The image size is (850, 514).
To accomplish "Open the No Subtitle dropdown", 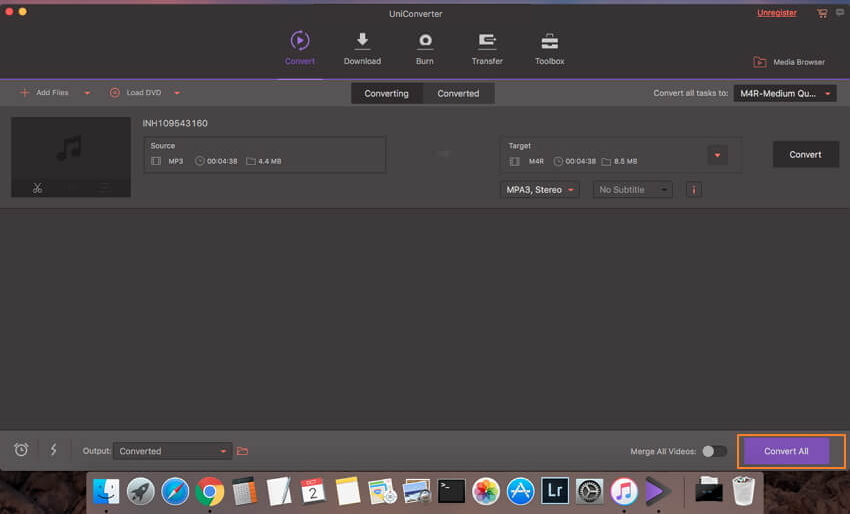I will pyautogui.click(x=633, y=190).
